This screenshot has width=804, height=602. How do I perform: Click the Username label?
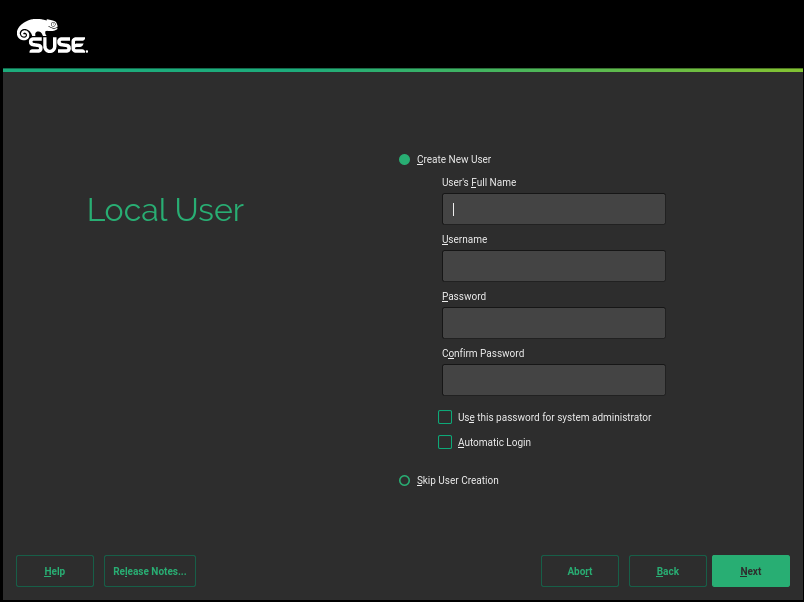tap(464, 239)
